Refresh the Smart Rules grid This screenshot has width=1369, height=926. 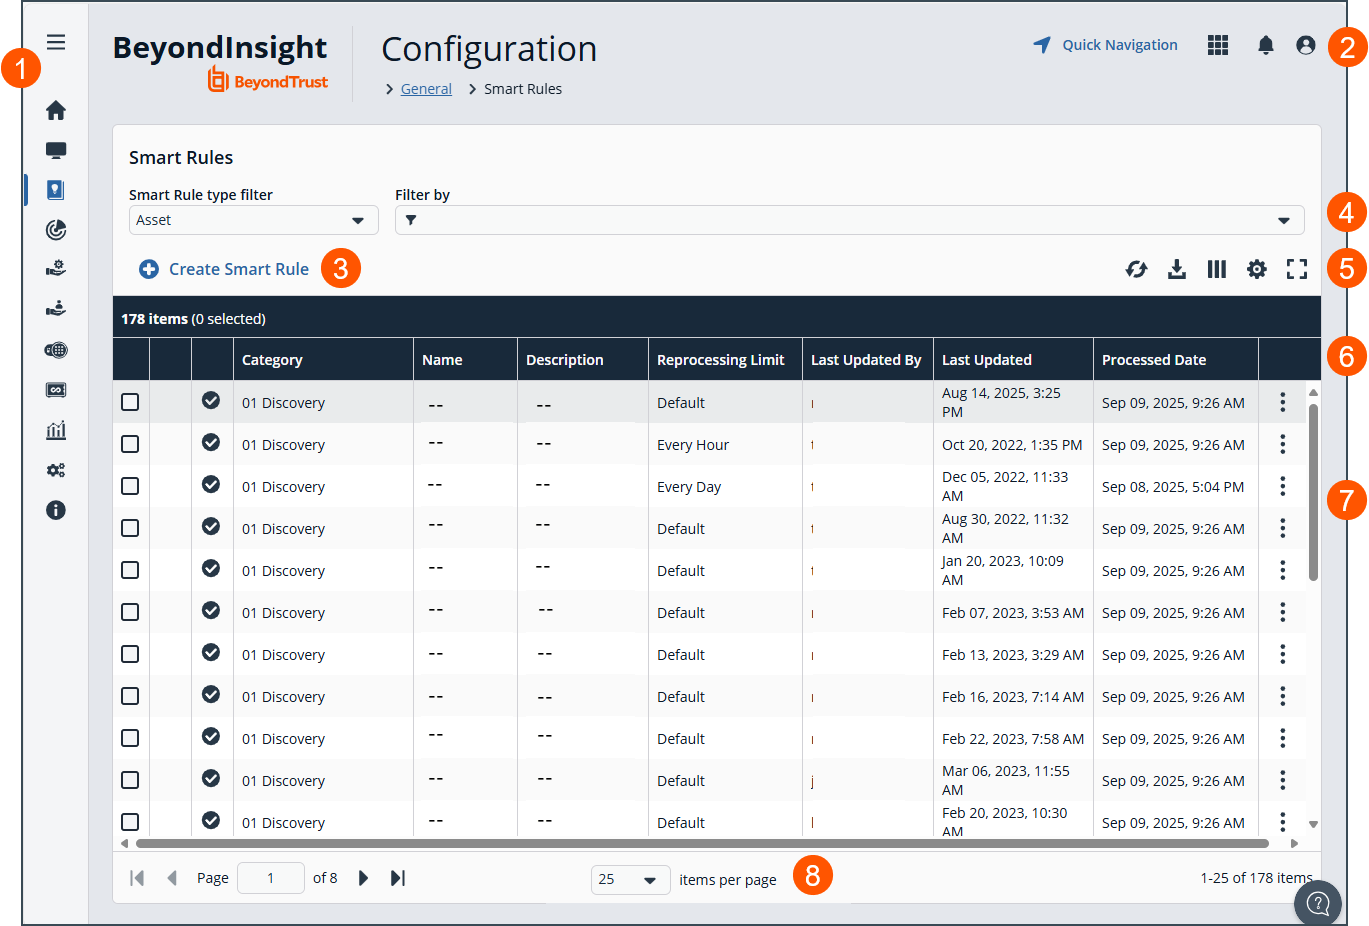click(x=1137, y=269)
